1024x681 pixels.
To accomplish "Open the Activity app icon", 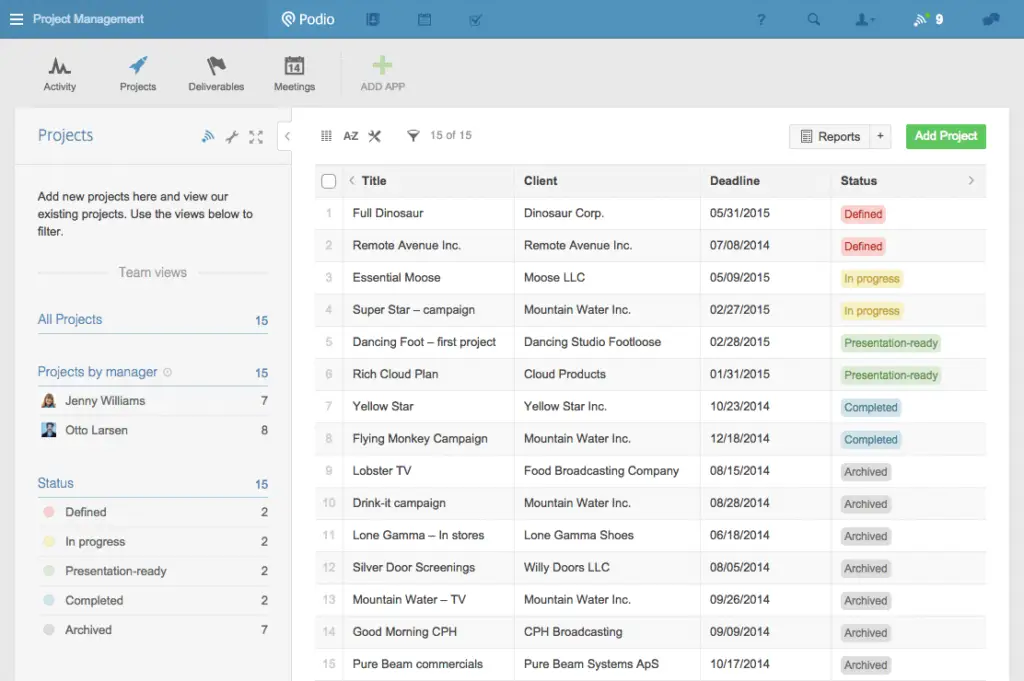I will pos(59,66).
